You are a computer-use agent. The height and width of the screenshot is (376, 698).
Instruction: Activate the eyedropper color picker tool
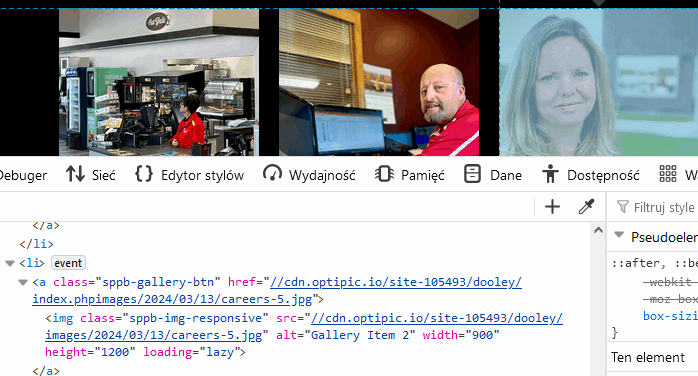586,206
